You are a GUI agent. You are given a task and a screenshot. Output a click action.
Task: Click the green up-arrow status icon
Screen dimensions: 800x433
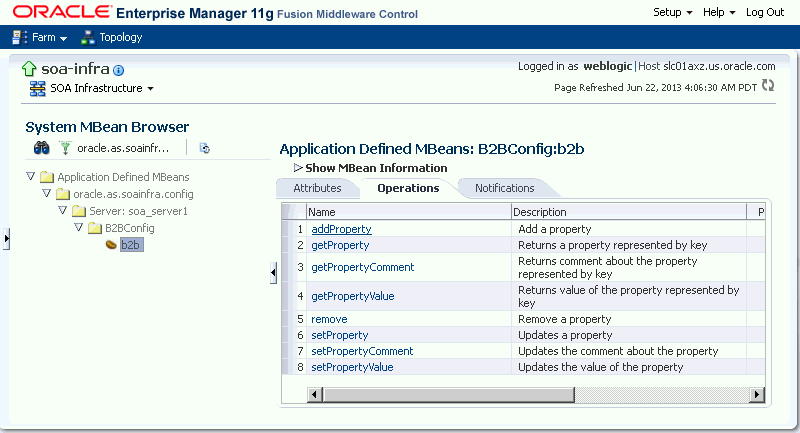click(x=29, y=69)
